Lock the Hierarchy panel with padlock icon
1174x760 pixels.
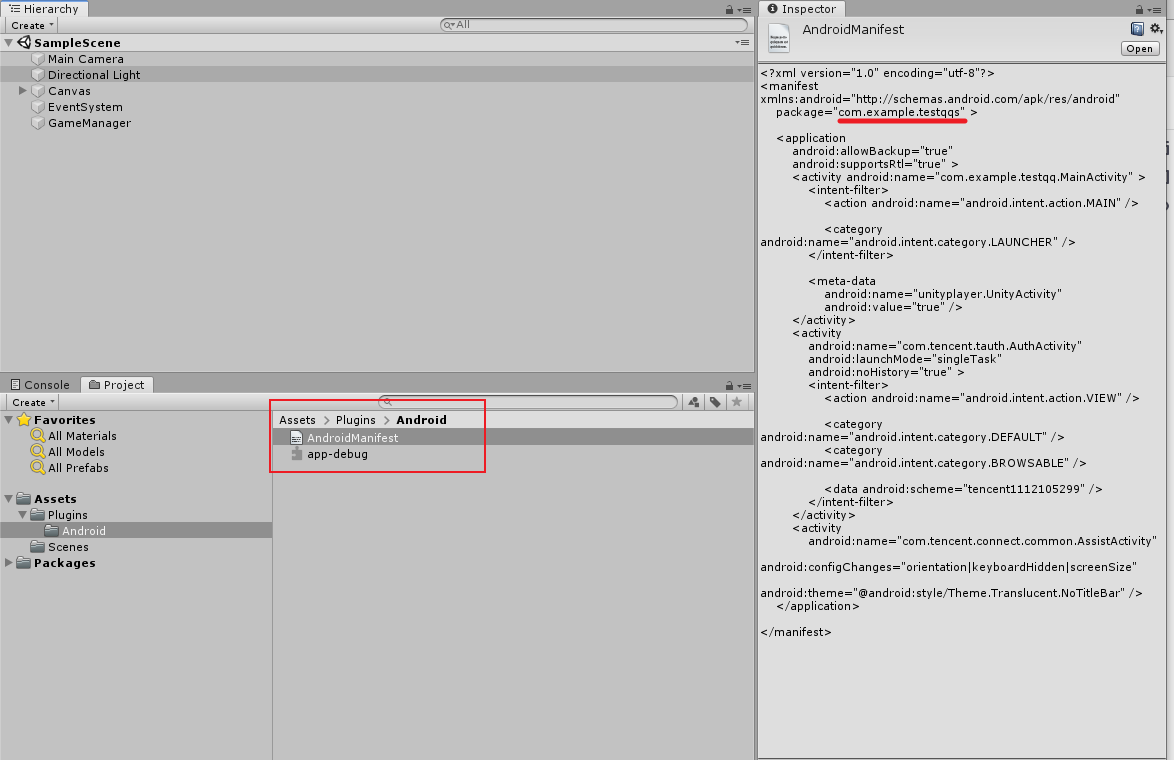[x=729, y=10]
